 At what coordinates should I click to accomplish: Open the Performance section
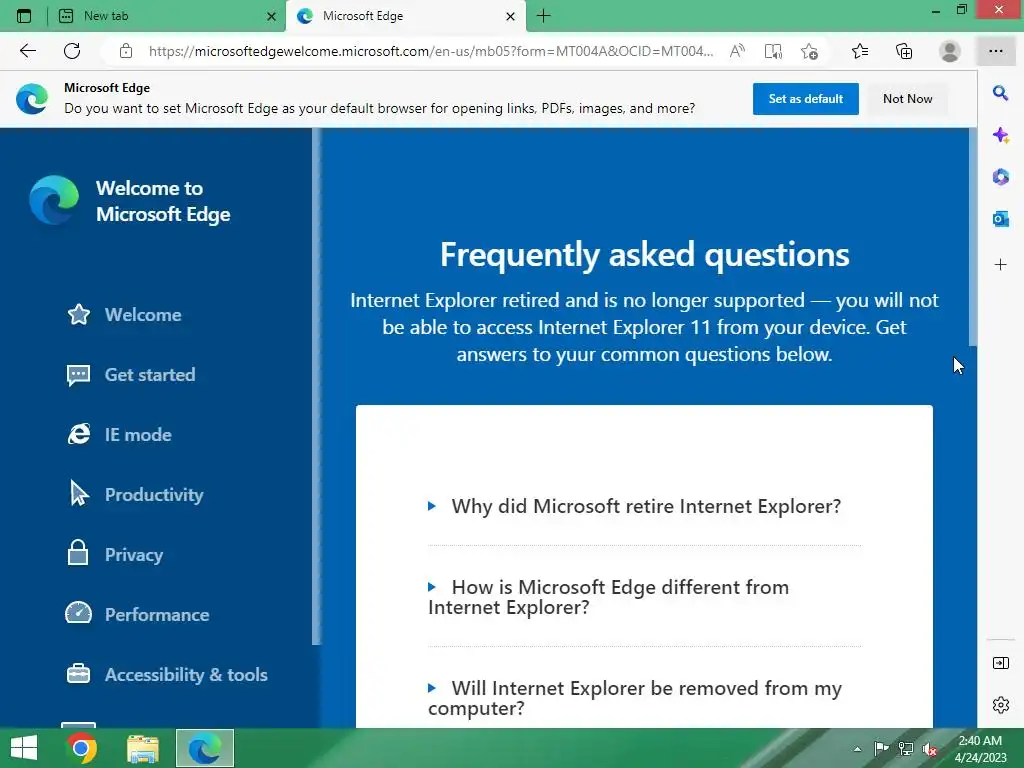point(137,615)
